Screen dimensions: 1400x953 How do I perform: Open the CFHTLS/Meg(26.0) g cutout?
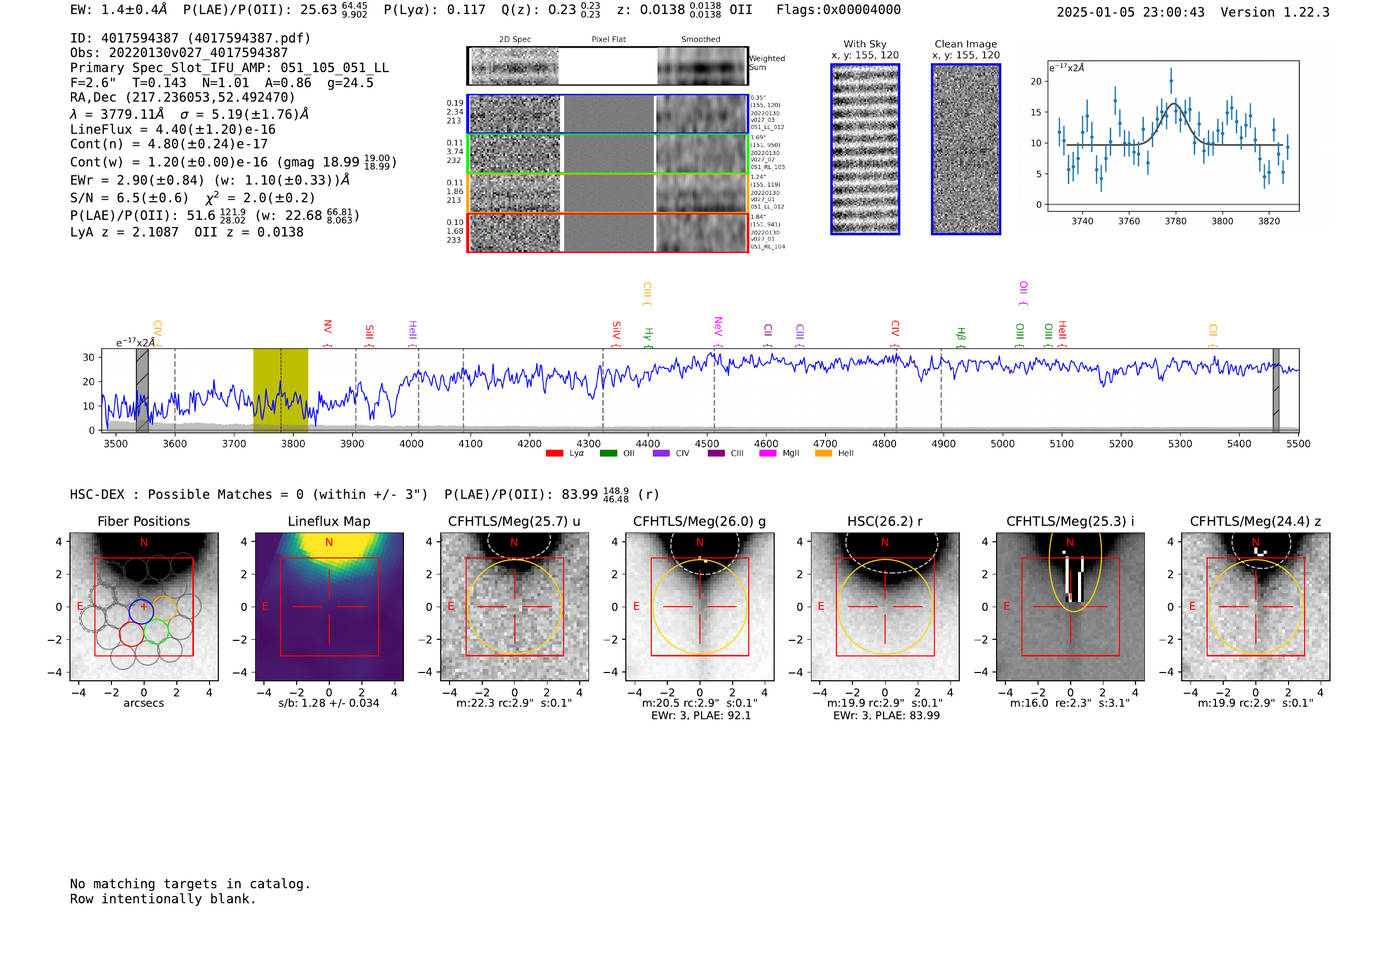(x=699, y=607)
